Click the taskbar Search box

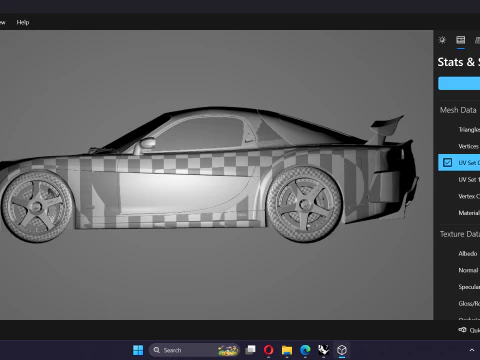[x=194, y=350]
